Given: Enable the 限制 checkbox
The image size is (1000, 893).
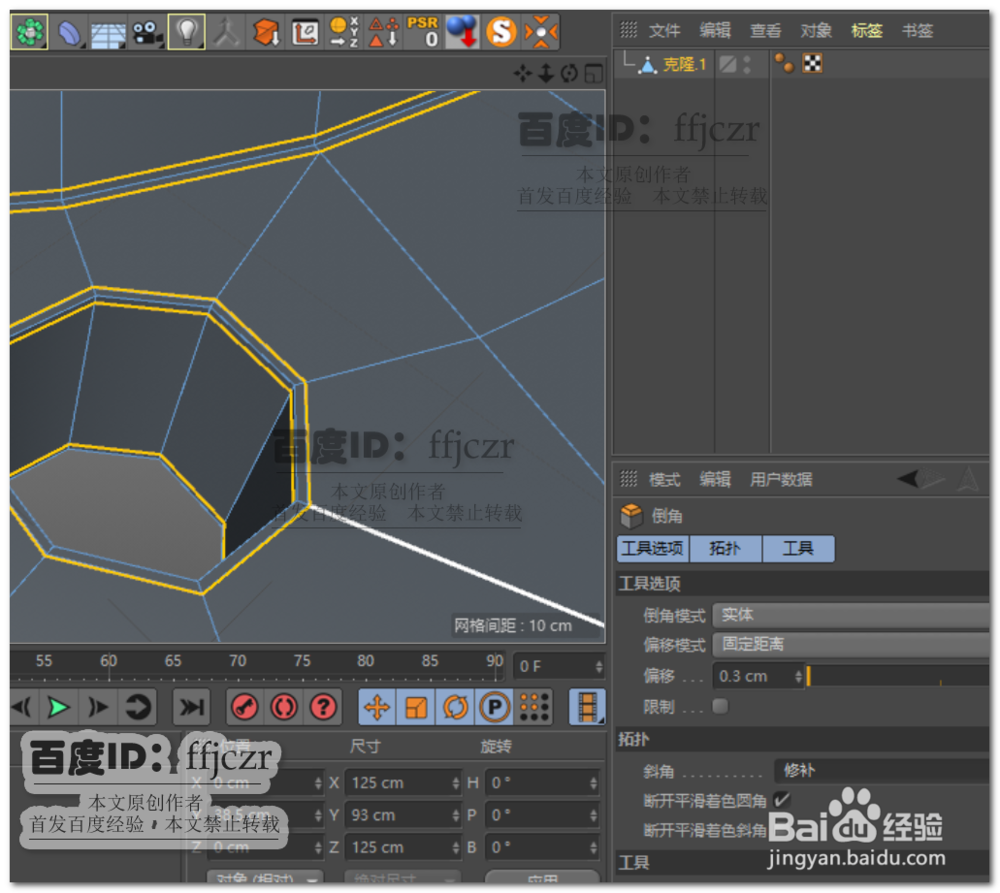Looking at the screenshot, I should click(x=720, y=707).
